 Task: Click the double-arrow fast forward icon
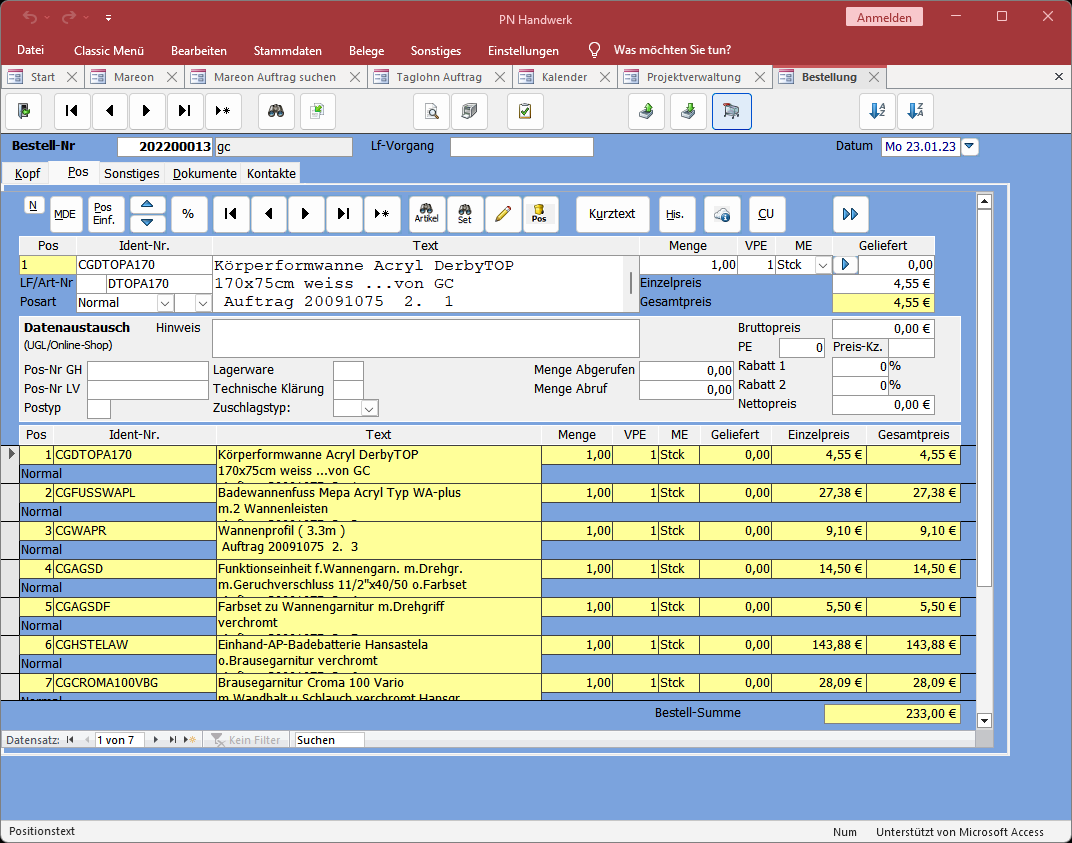click(x=850, y=214)
